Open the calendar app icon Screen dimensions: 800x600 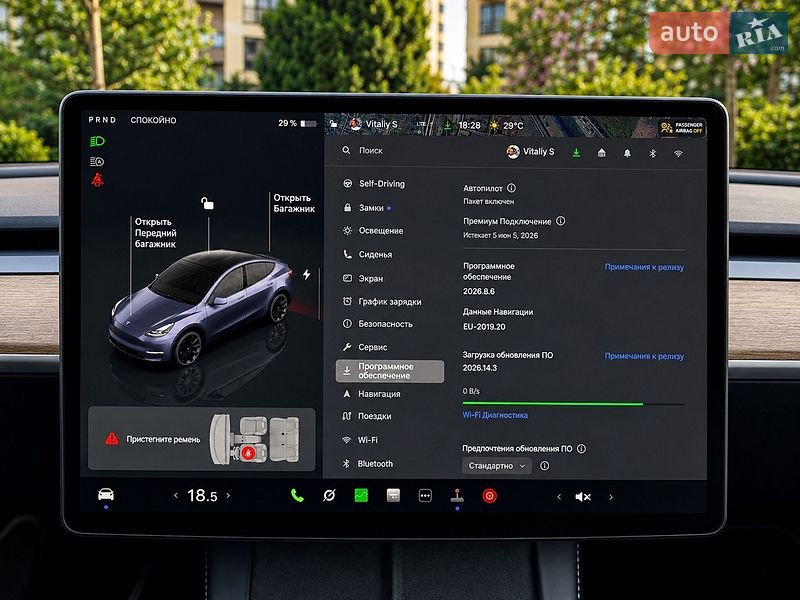pos(393,495)
